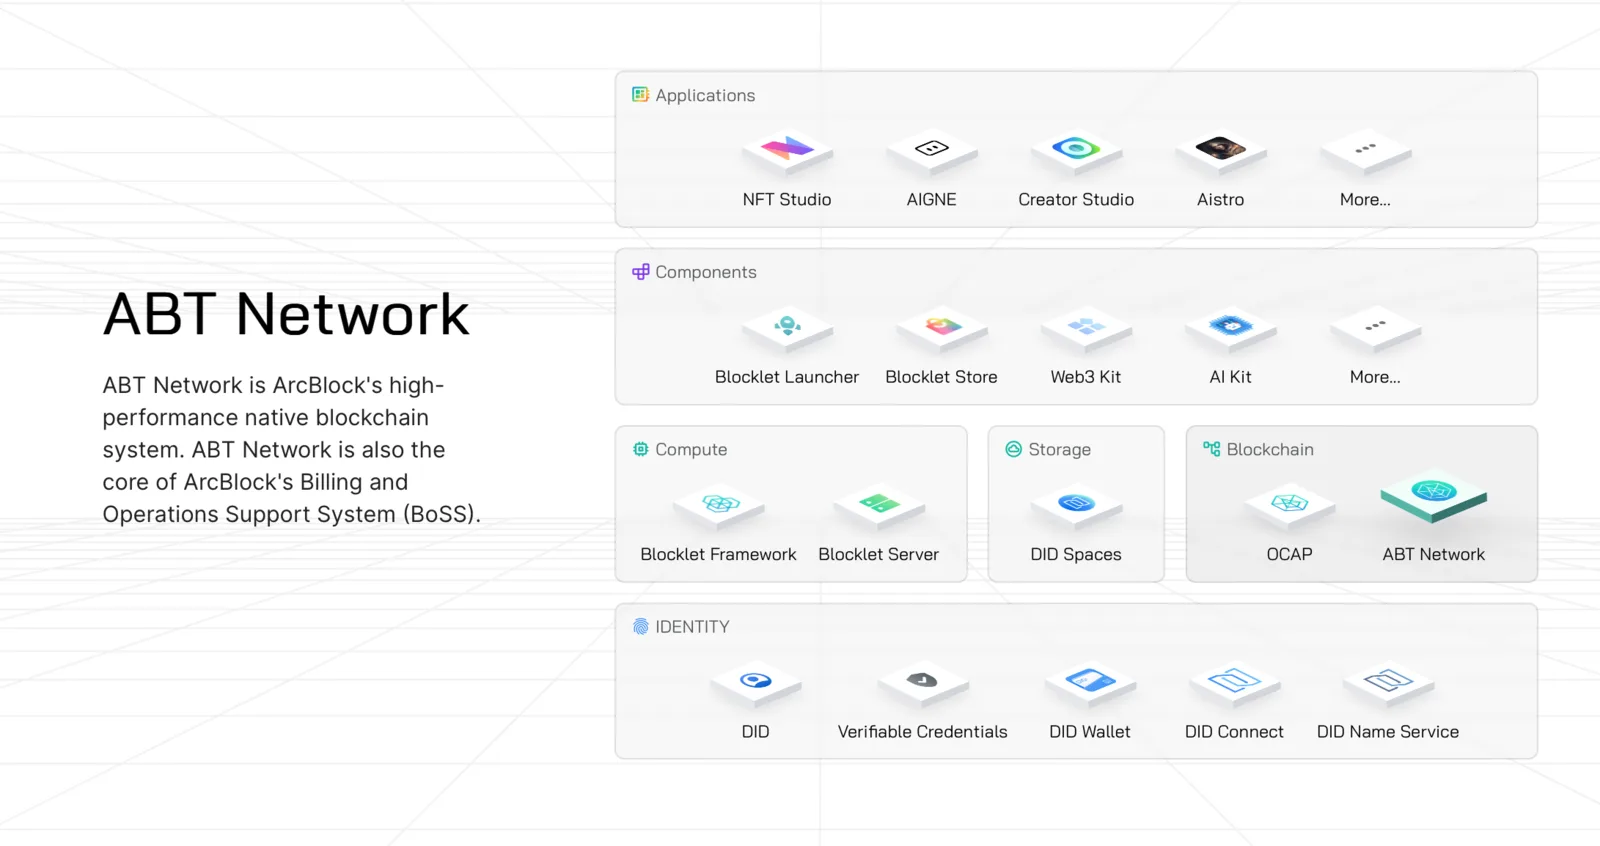
Task: Click the Blockchain section header icon
Action: pyautogui.click(x=1212, y=449)
